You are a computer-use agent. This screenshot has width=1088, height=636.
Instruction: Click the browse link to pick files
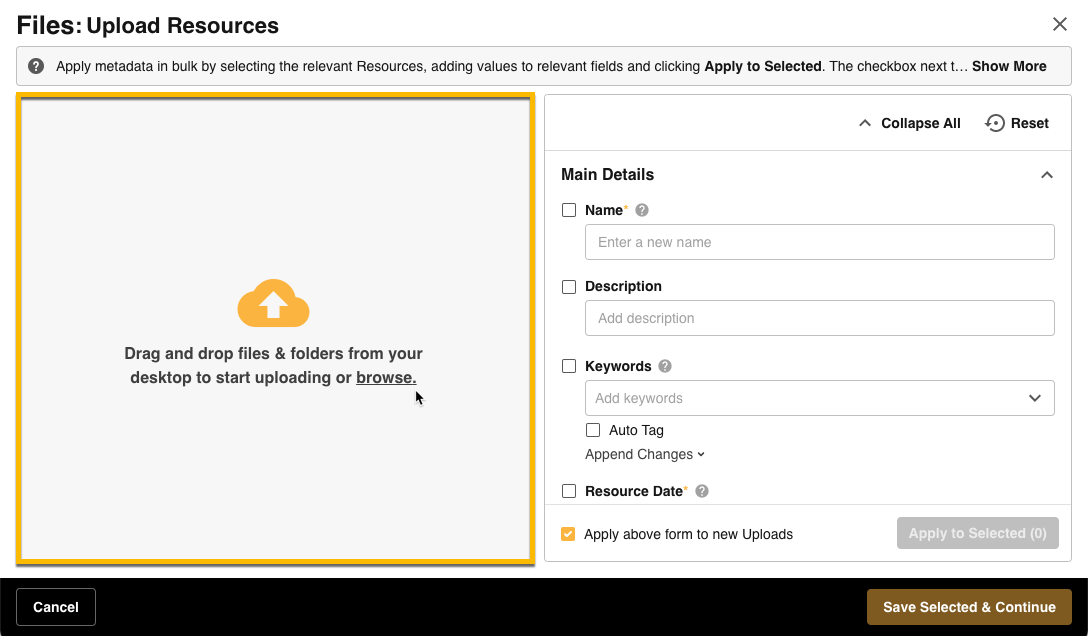tap(386, 377)
